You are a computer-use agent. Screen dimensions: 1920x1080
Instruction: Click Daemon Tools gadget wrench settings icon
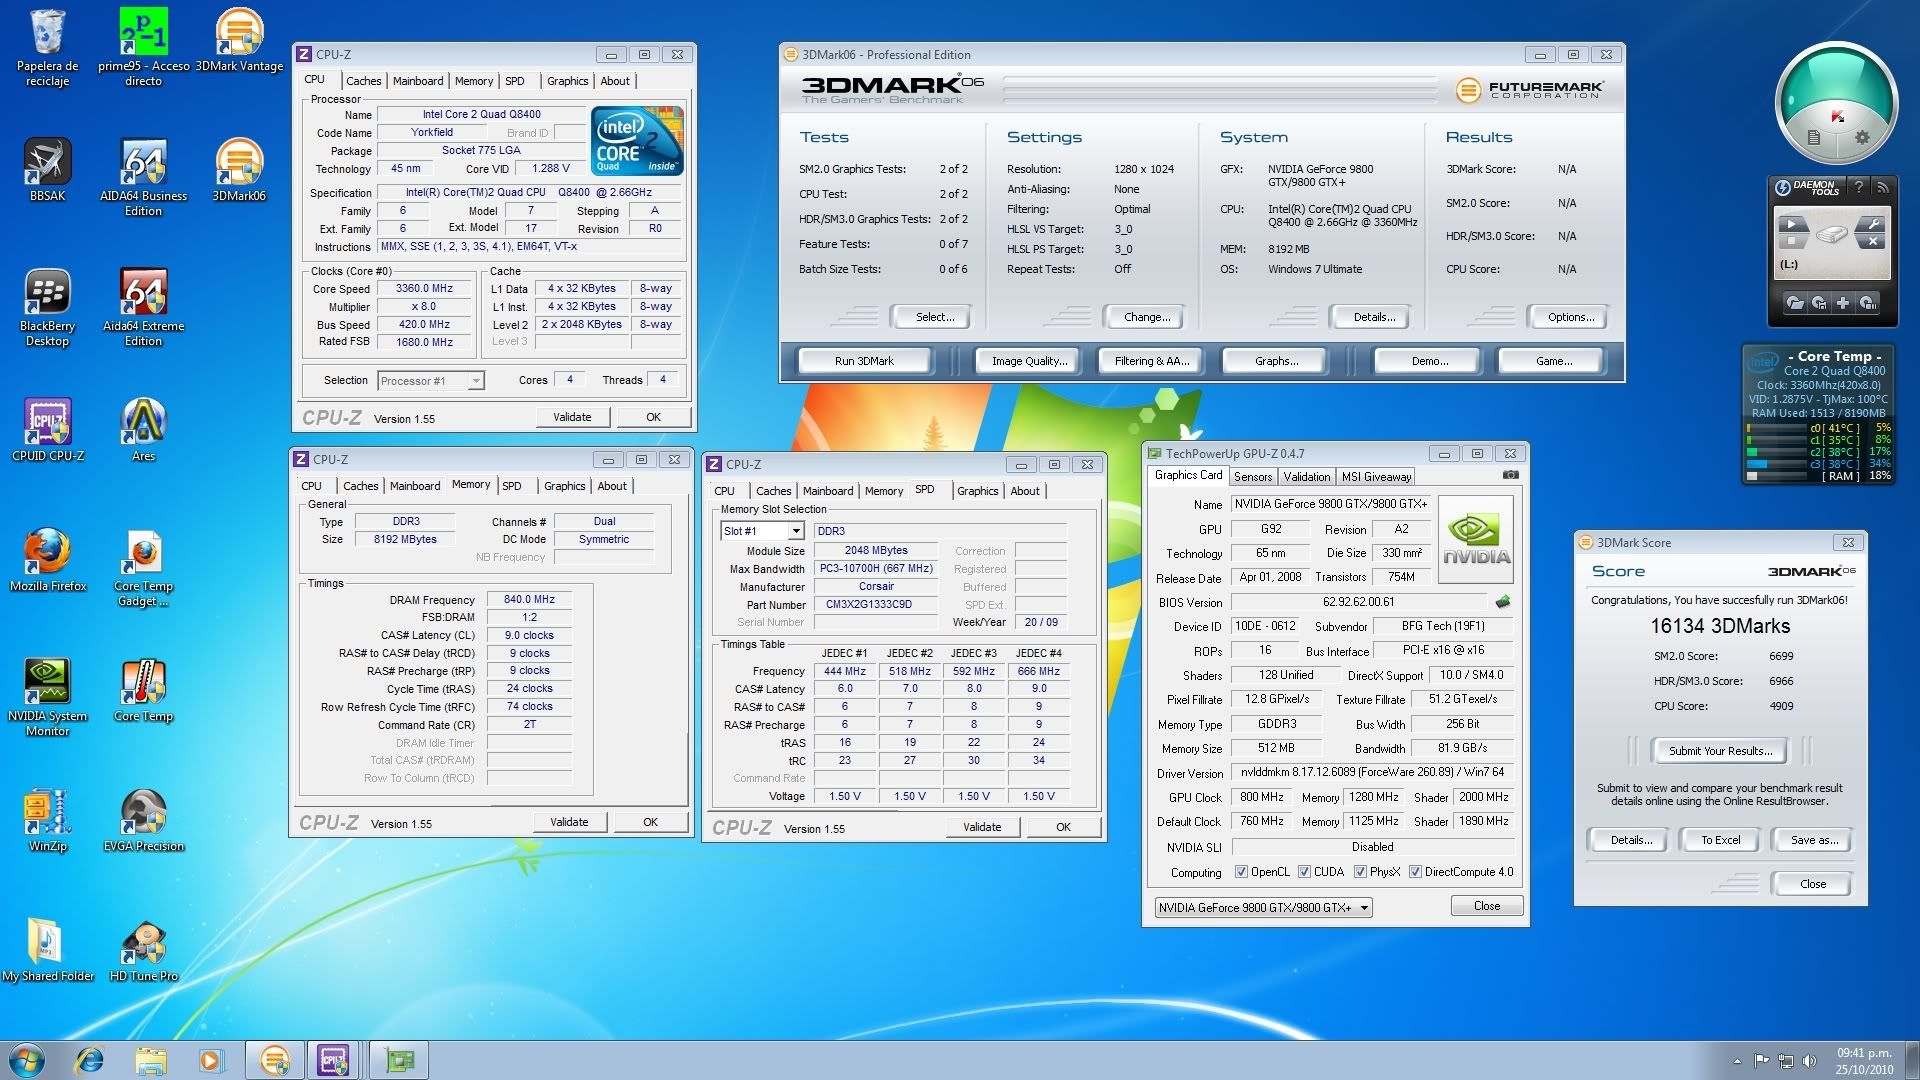[x=1873, y=224]
